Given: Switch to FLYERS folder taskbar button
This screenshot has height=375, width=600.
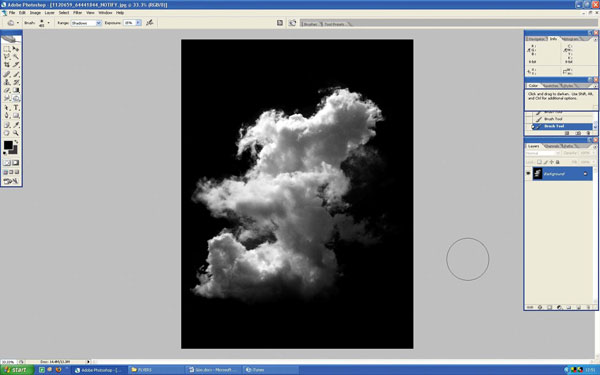Looking at the screenshot, I should pos(156,370).
